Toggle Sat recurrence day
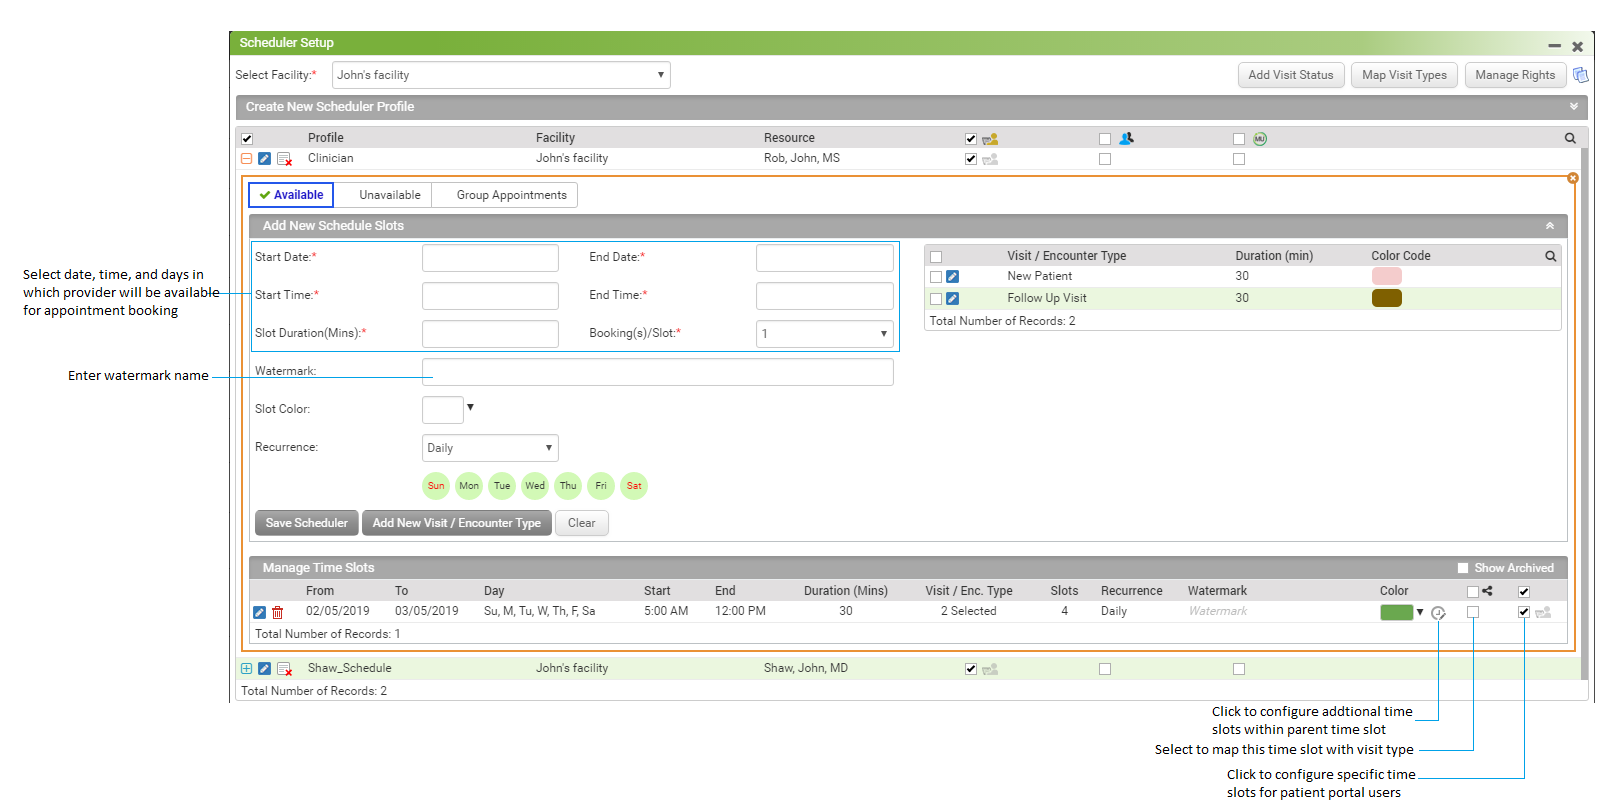Image resolution: width=1602 pixels, height=810 pixels. point(634,486)
